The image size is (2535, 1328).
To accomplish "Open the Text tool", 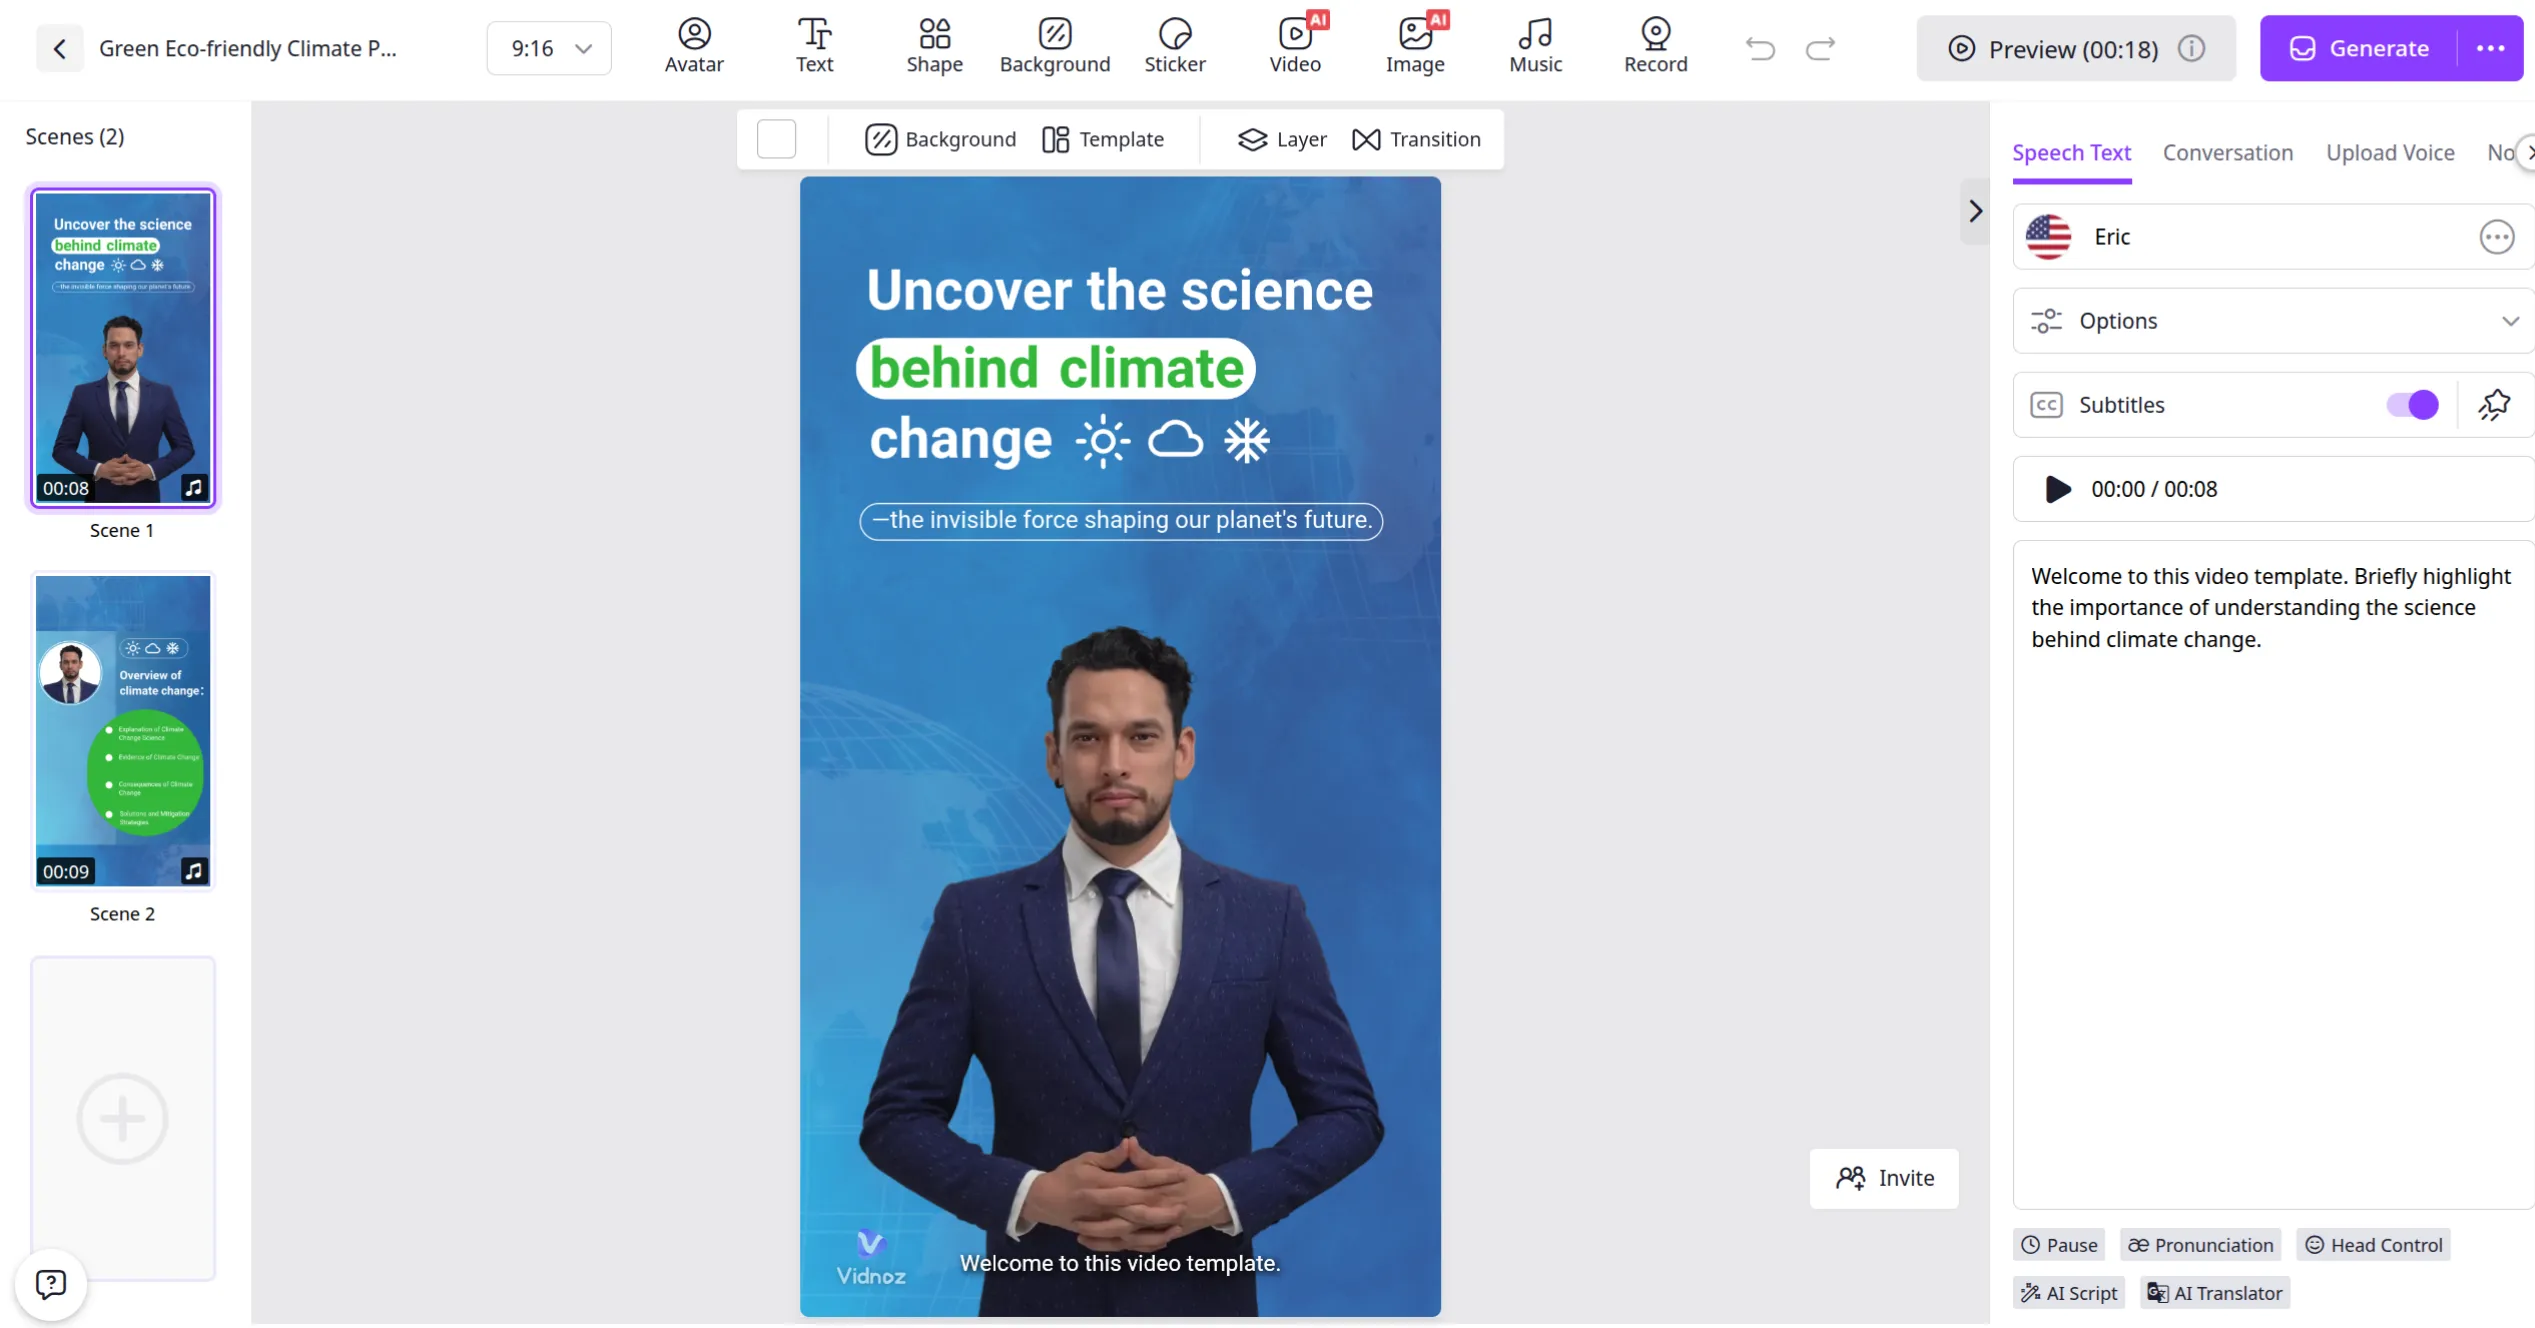I will pos(814,46).
